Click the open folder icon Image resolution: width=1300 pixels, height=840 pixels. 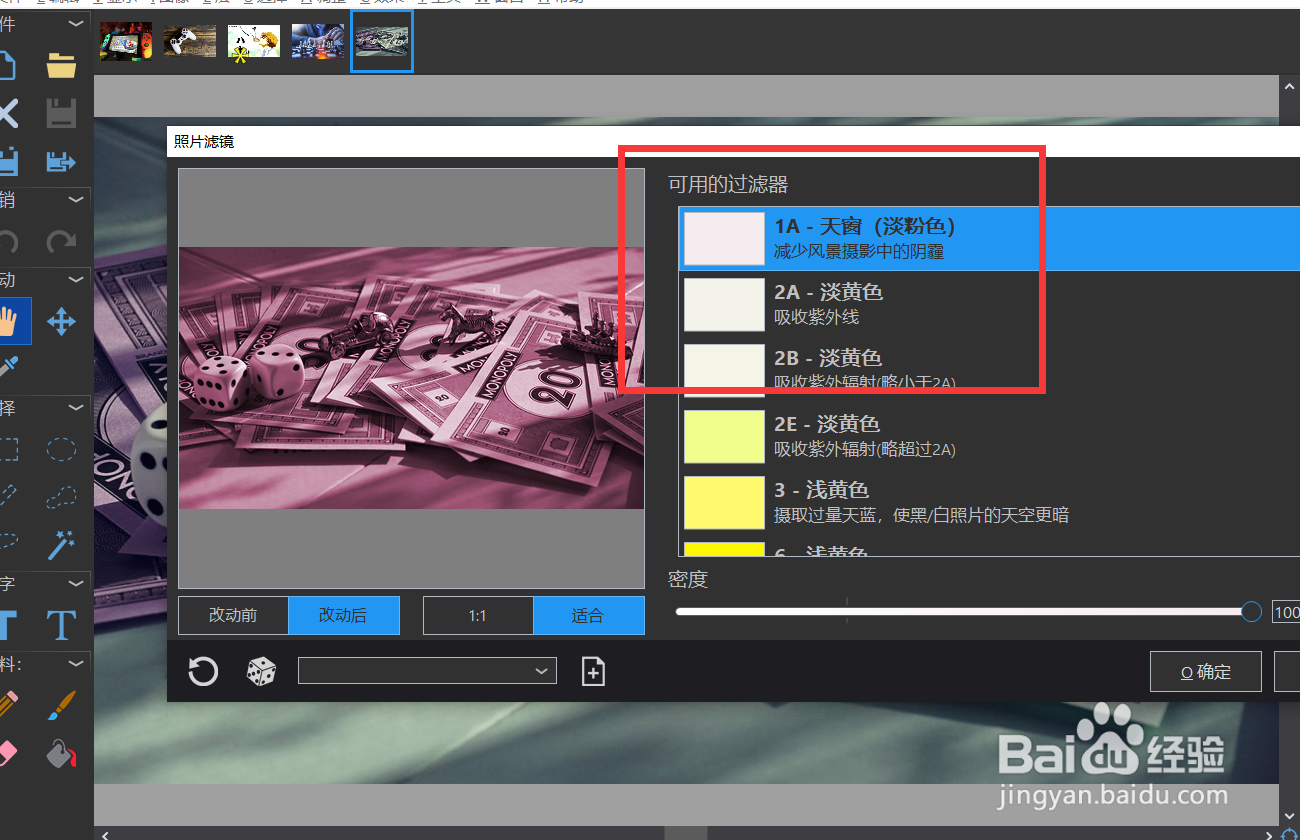click(62, 66)
